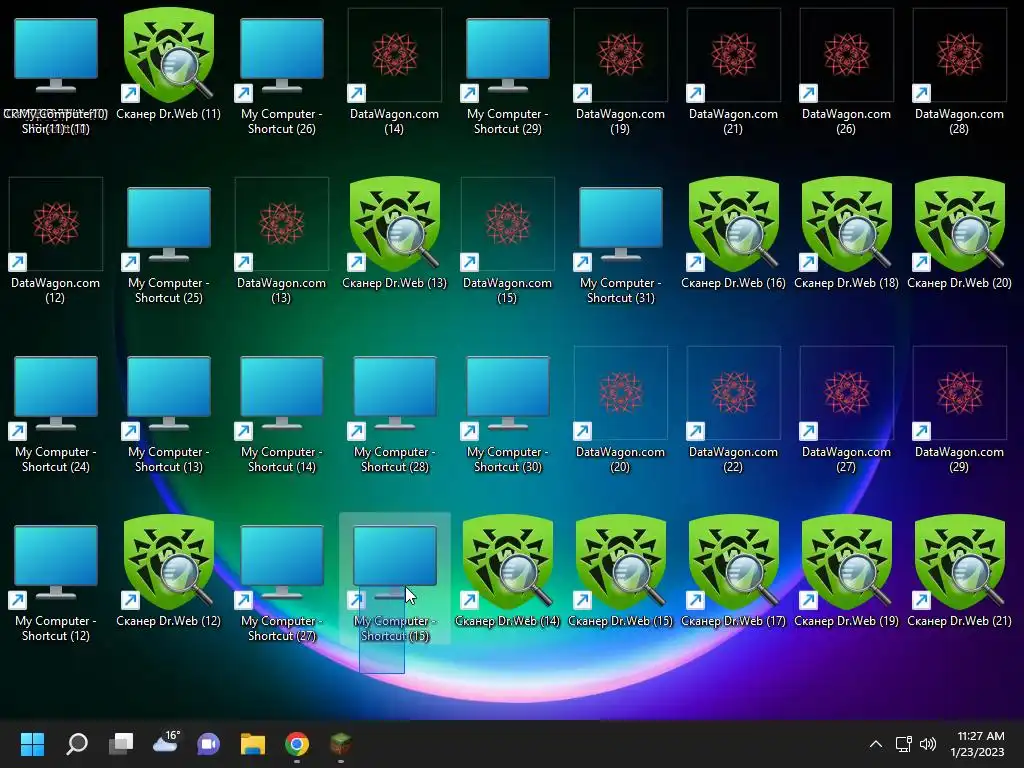This screenshot has width=1024, height=768.
Task: Open taskbar Search
Action: coord(77,743)
